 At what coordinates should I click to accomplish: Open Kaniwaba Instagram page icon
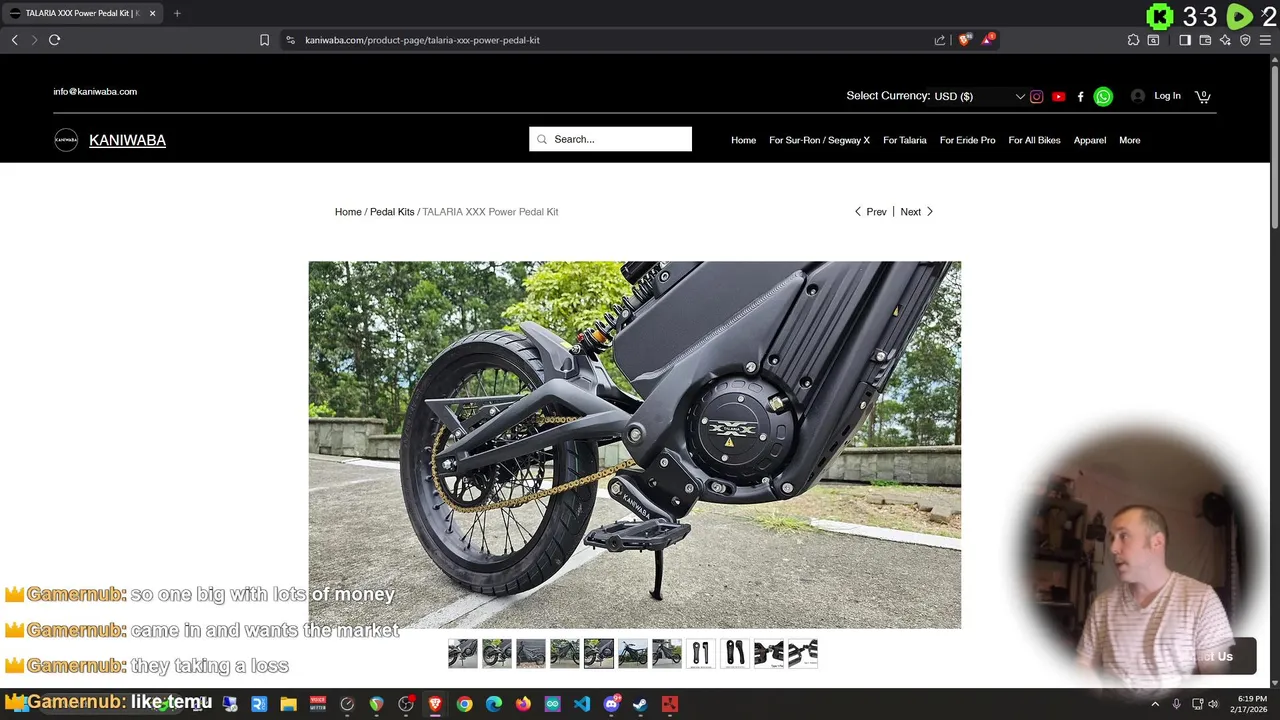(1037, 97)
